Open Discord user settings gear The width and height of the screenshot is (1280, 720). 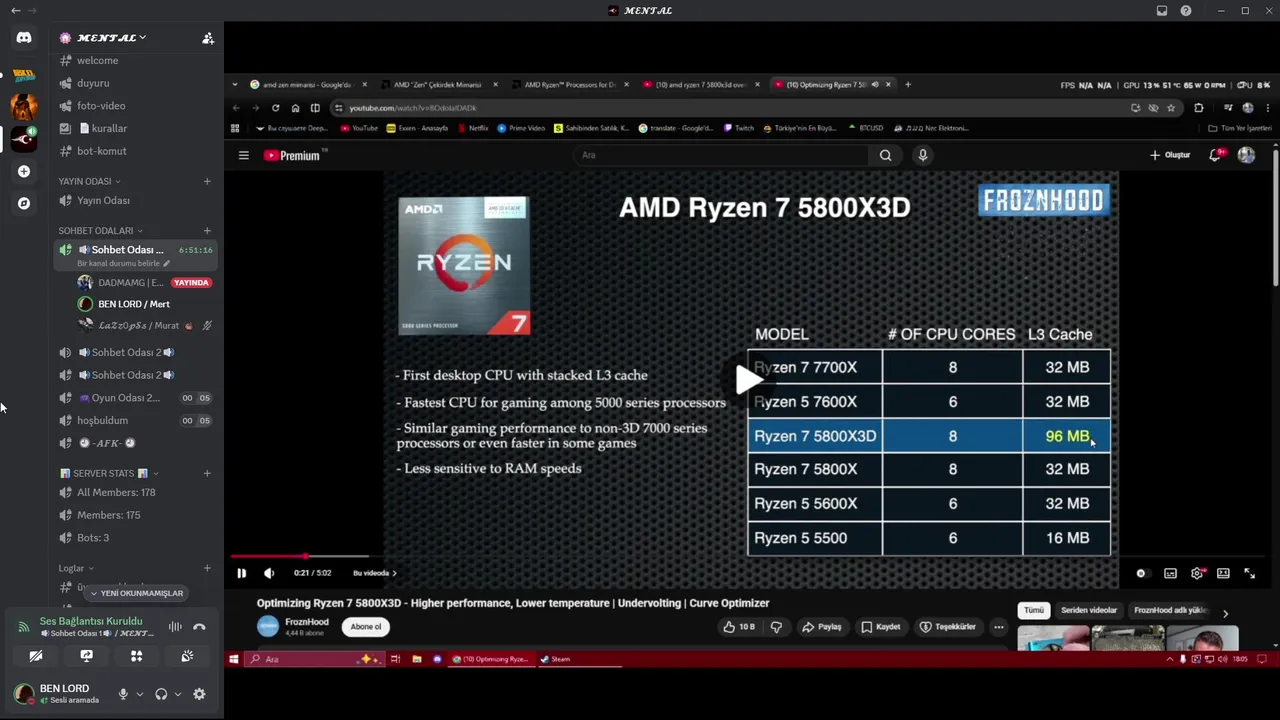[199, 694]
